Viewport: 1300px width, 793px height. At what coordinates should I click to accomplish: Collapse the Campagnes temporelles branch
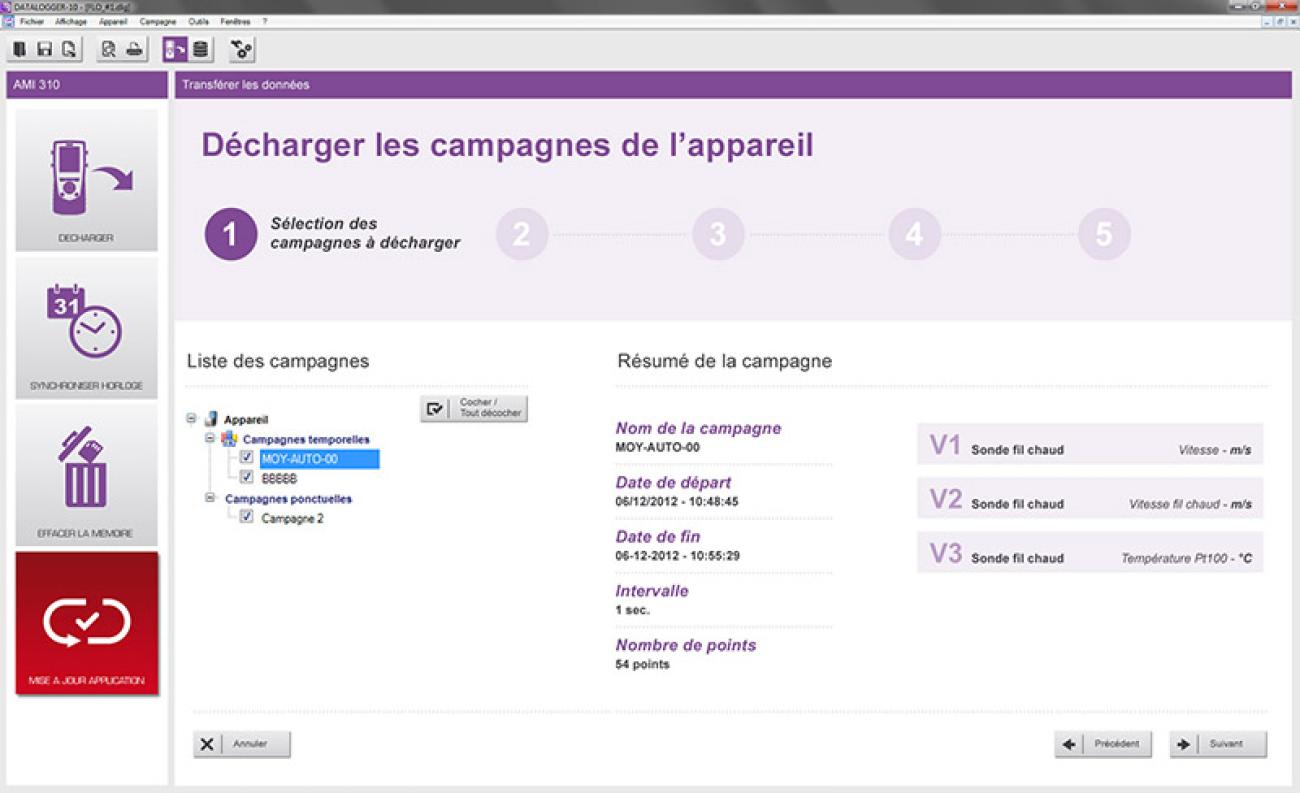tap(211, 438)
